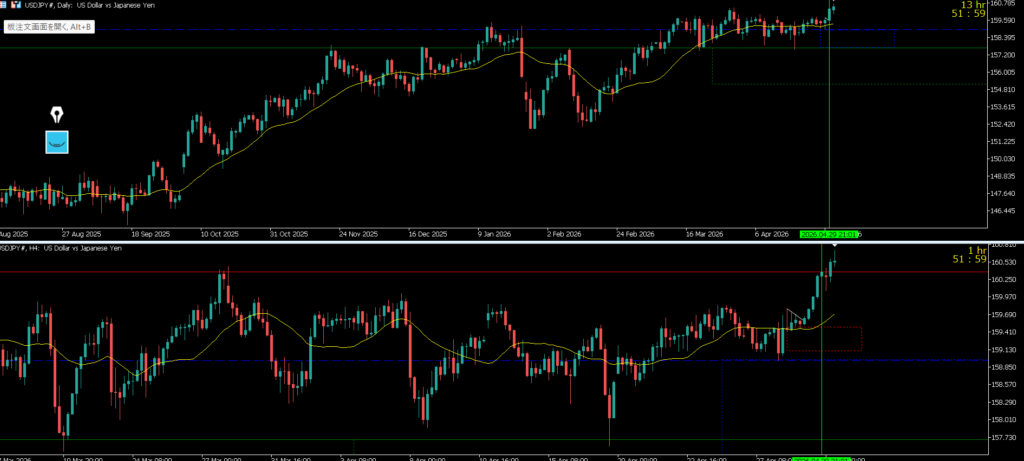Click the divider between Daily and H4 charts
Viewport: 1024px width, 461px height.
pos(500,241)
